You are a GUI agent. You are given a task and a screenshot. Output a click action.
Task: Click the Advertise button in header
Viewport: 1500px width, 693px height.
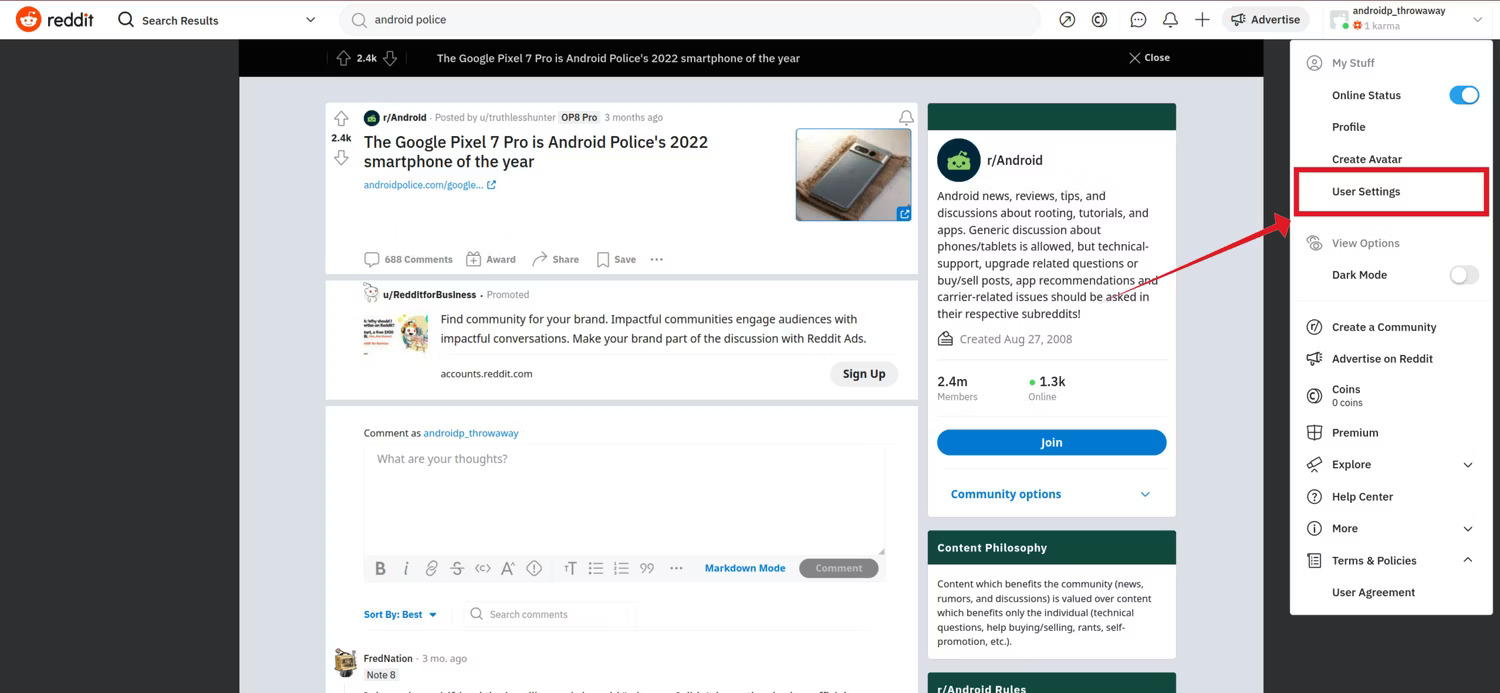tap(1266, 19)
